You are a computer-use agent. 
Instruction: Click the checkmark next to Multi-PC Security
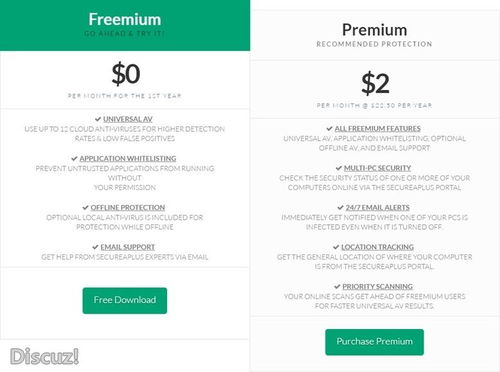pyautogui.click(x=339, y=168)
